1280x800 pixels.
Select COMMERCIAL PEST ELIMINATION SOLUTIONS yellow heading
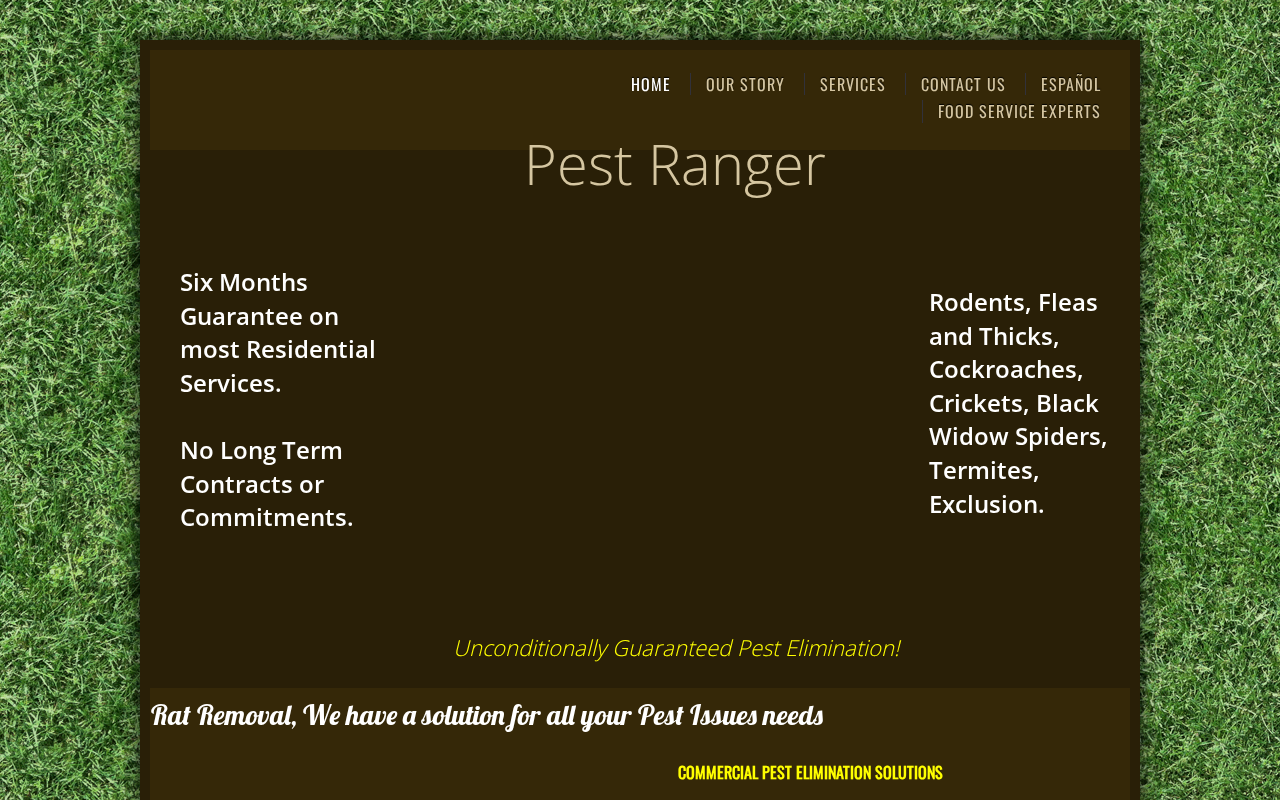click(810, 772)
